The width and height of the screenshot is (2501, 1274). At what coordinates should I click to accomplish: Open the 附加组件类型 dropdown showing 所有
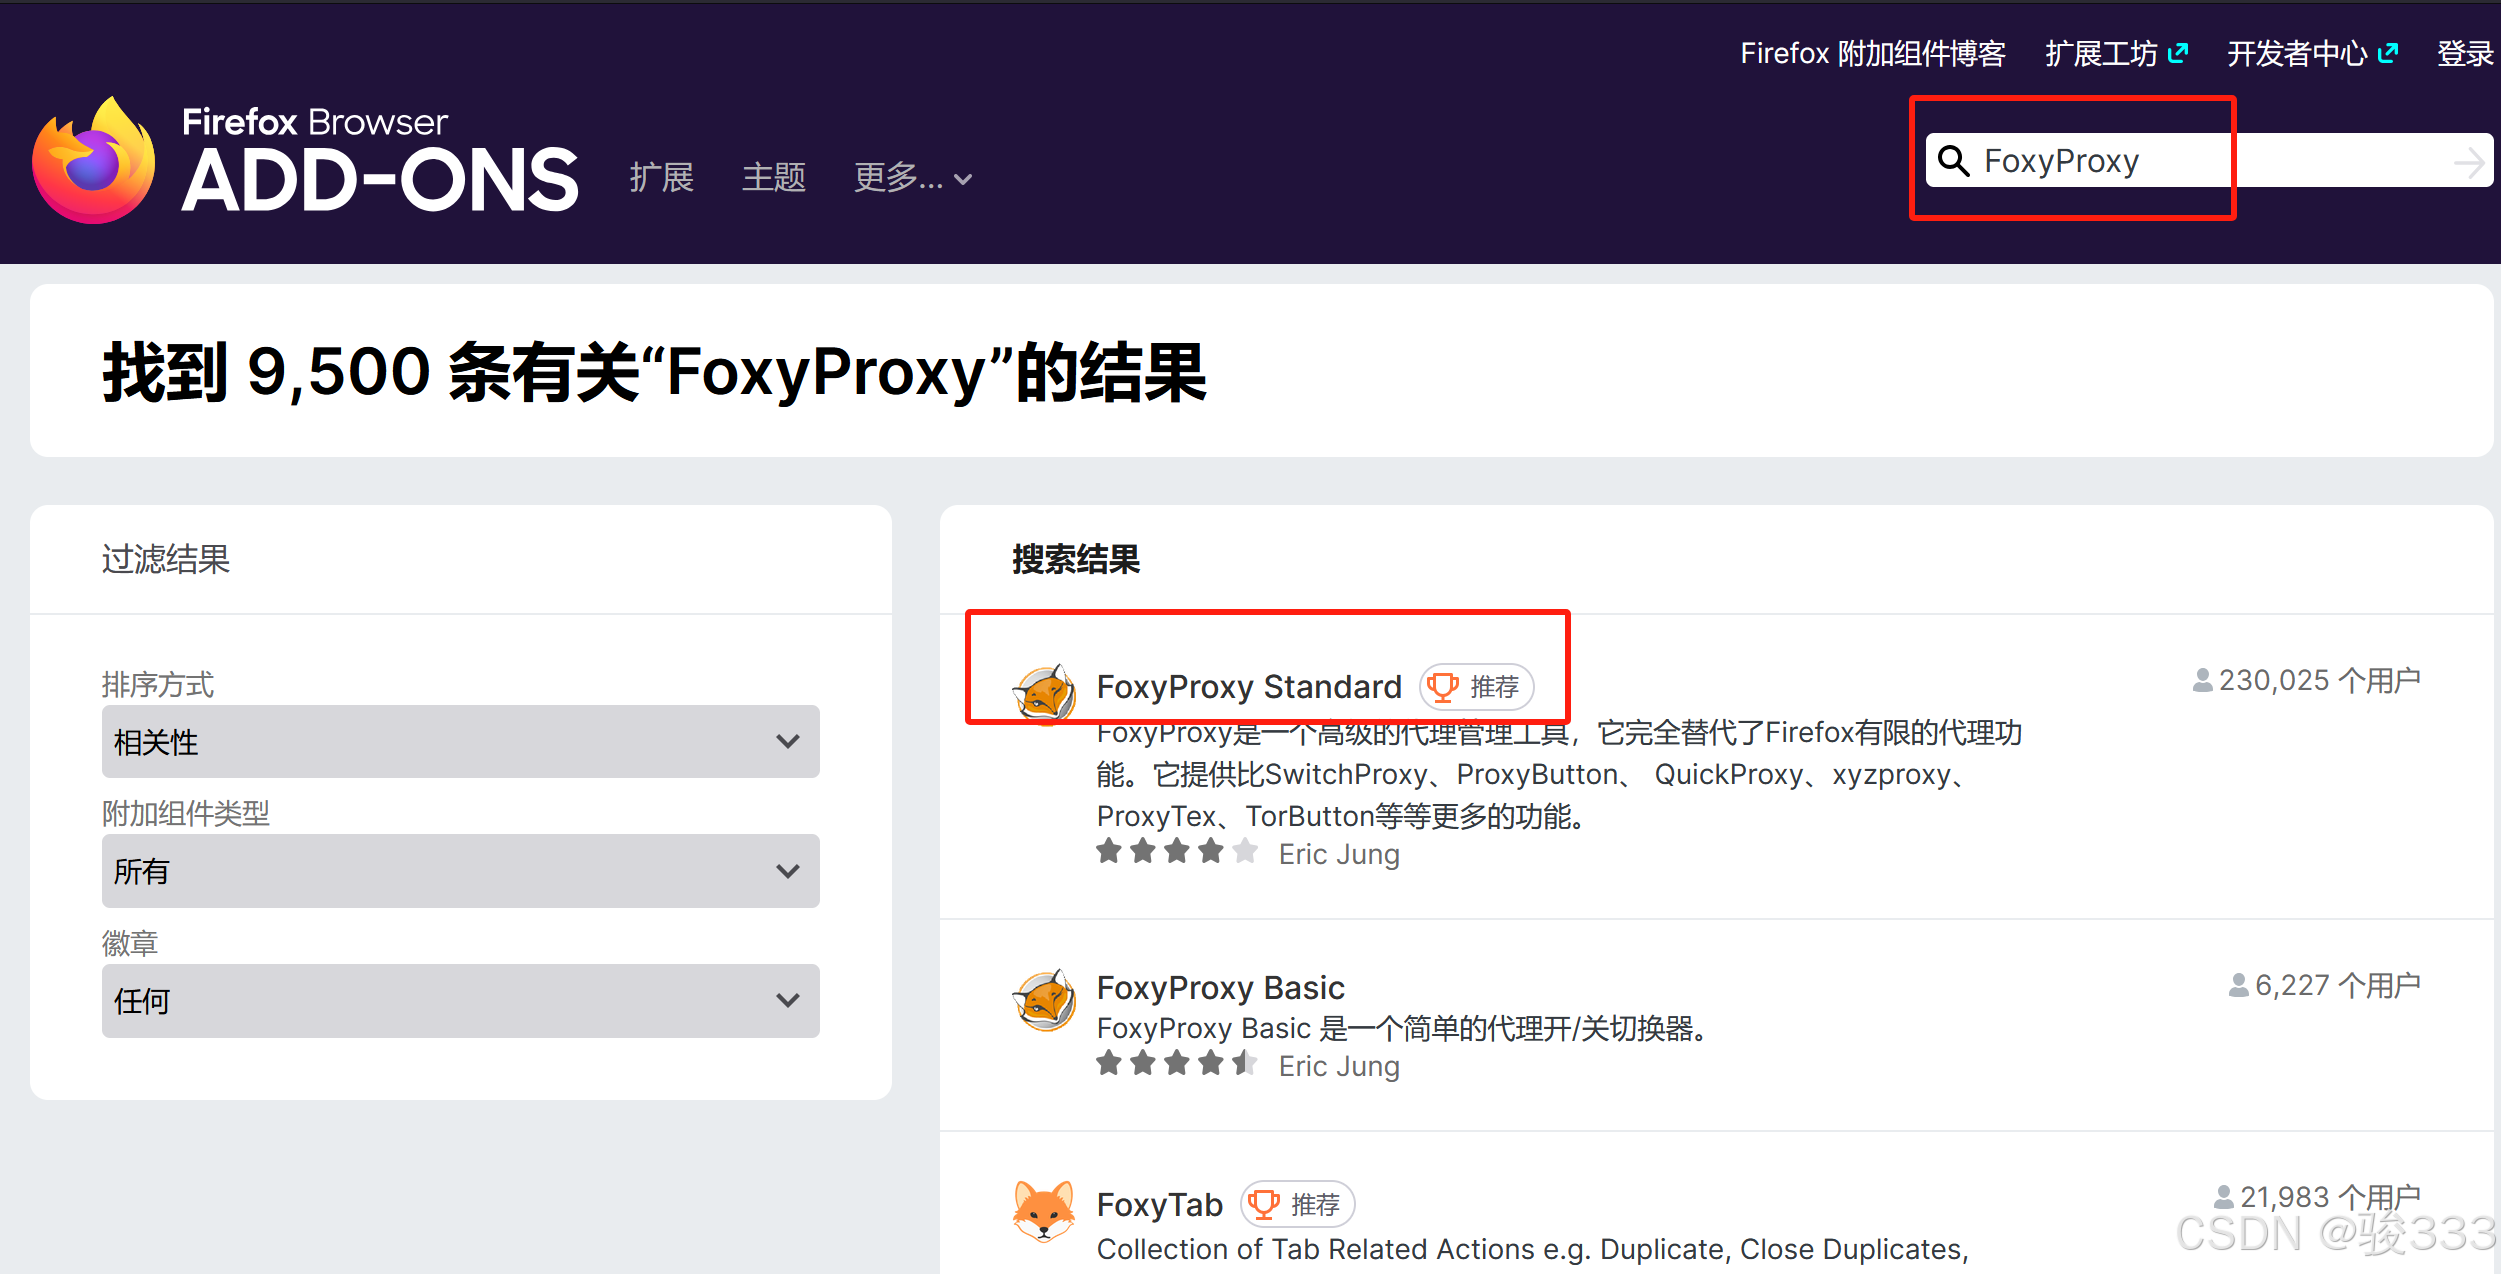pos(460,871)
